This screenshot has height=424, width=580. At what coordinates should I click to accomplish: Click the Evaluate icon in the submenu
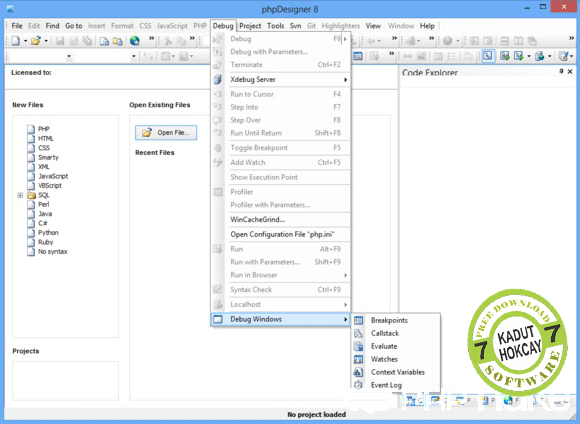tap(358, 346)
